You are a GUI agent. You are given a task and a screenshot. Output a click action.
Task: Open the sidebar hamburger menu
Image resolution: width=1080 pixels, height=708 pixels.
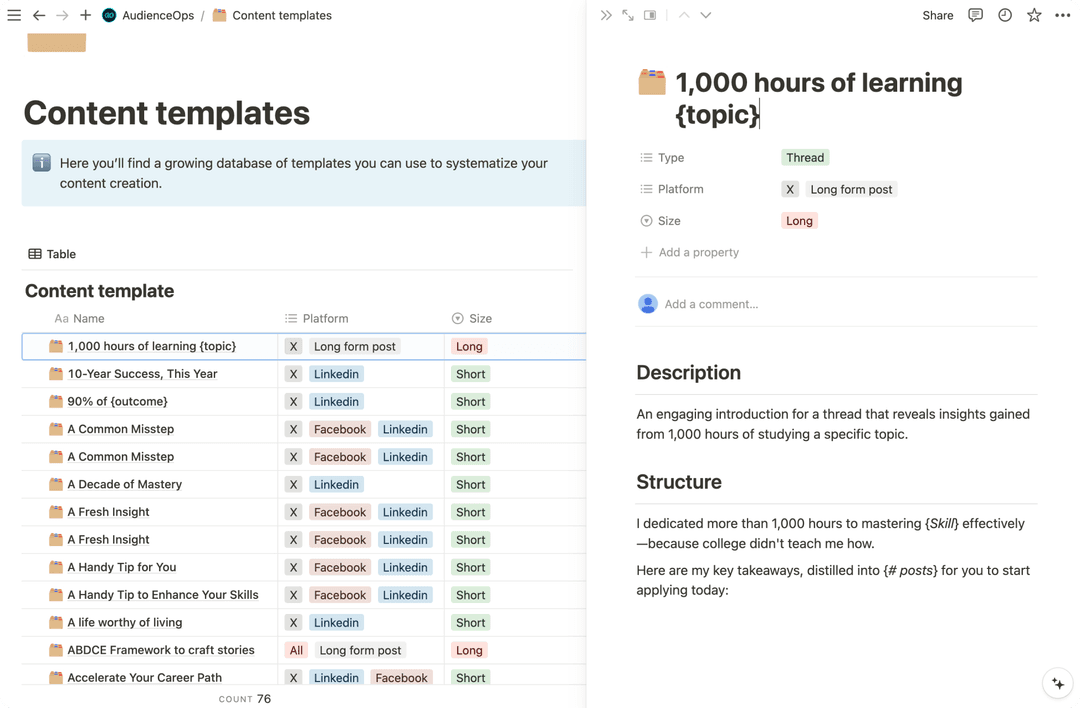click(x=14, y=16)
